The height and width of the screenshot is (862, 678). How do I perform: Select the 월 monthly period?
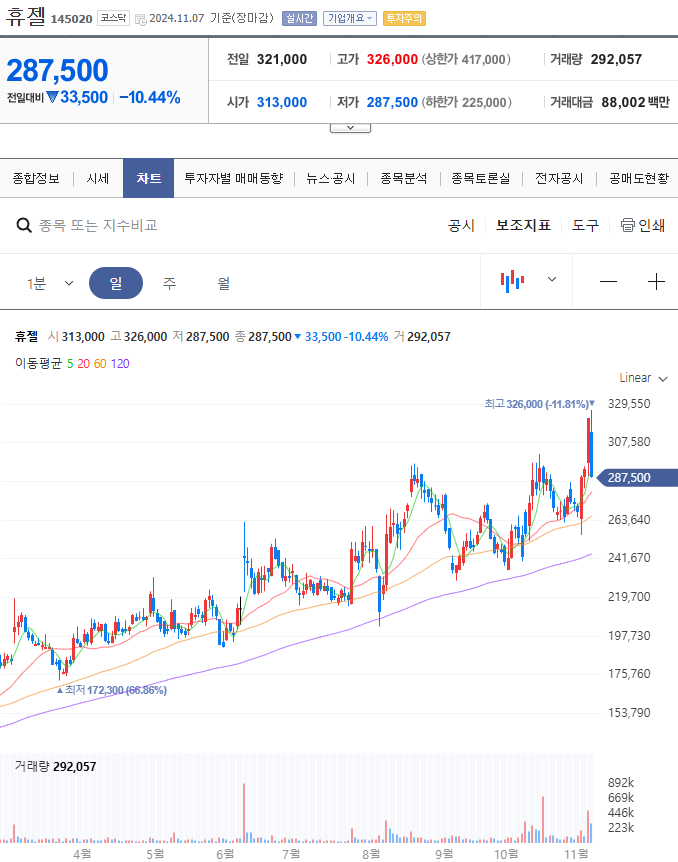point(223,283)
